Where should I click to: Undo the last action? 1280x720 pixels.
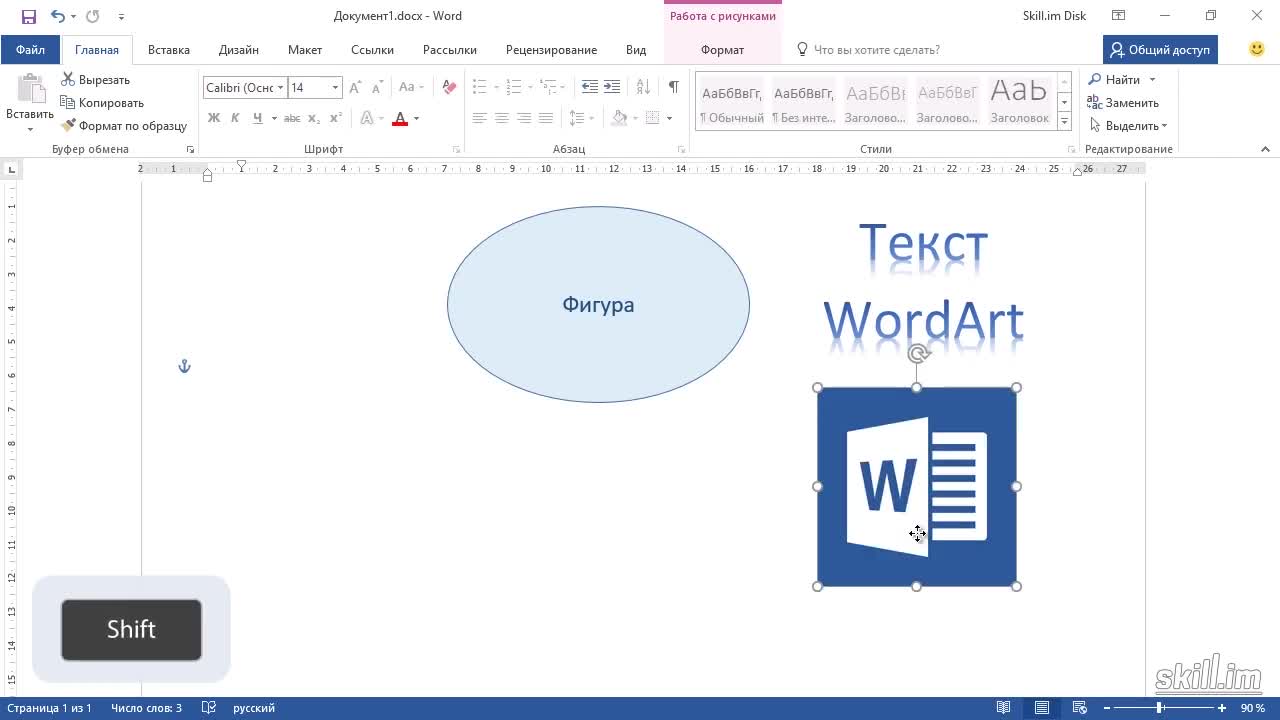pyautogui.click(x=58, y=16)
